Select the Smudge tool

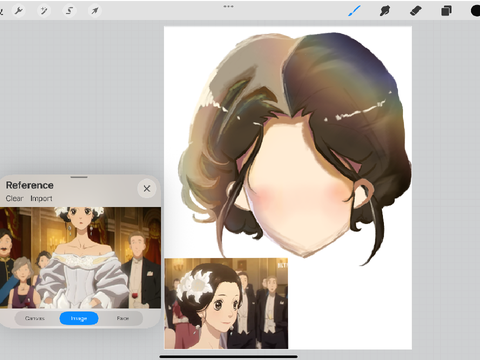(x=385, y=11)
